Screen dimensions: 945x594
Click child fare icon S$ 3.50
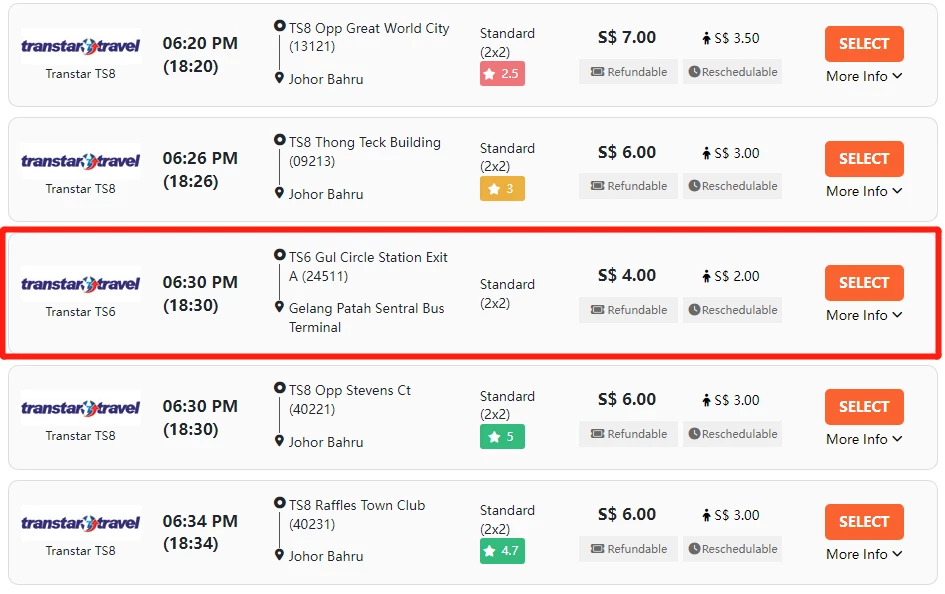click(x=706, y=38)
